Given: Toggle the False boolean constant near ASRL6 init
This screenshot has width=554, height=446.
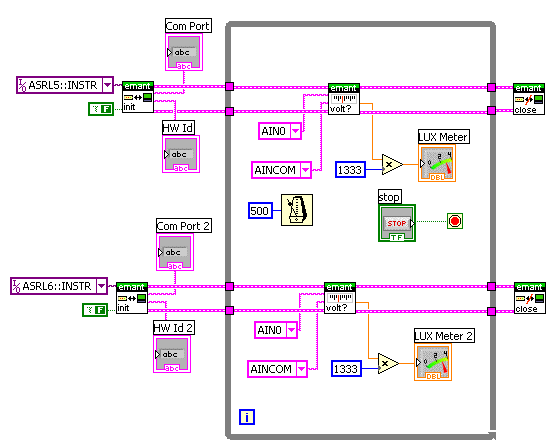Looking at the screenshot, I should [x=95, y=310].
